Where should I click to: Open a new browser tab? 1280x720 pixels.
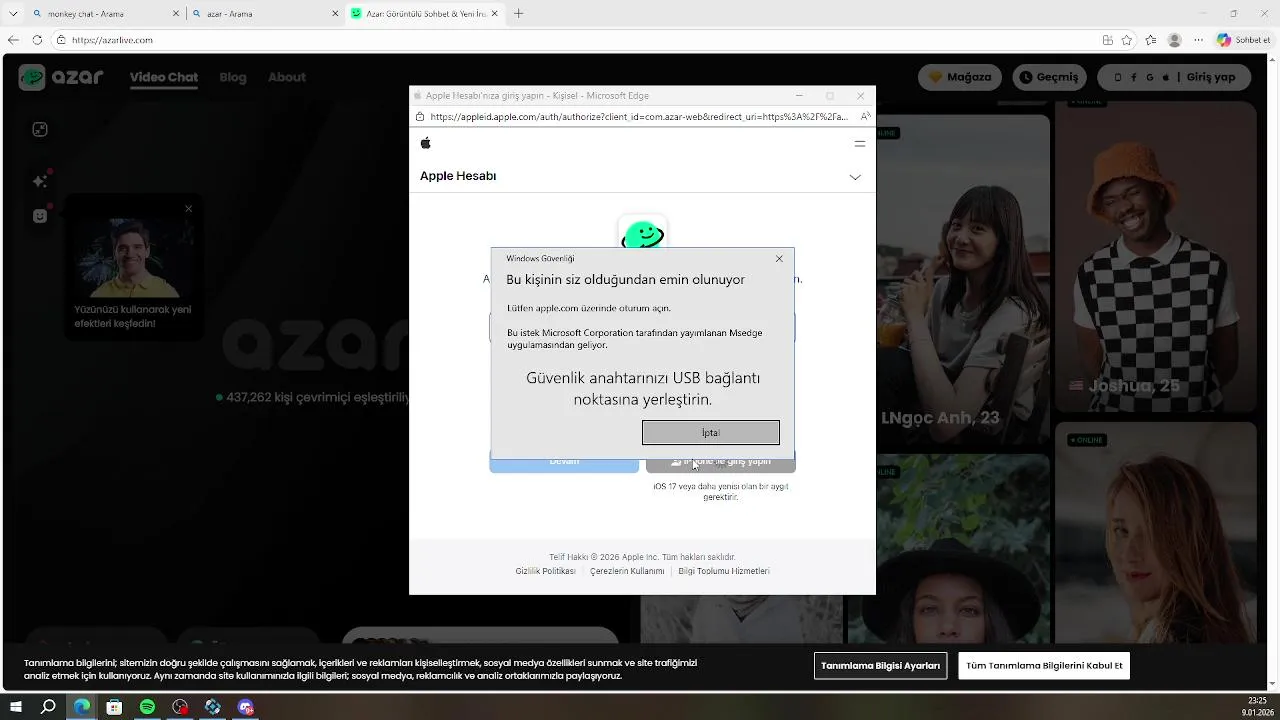(x=518, y=14)
